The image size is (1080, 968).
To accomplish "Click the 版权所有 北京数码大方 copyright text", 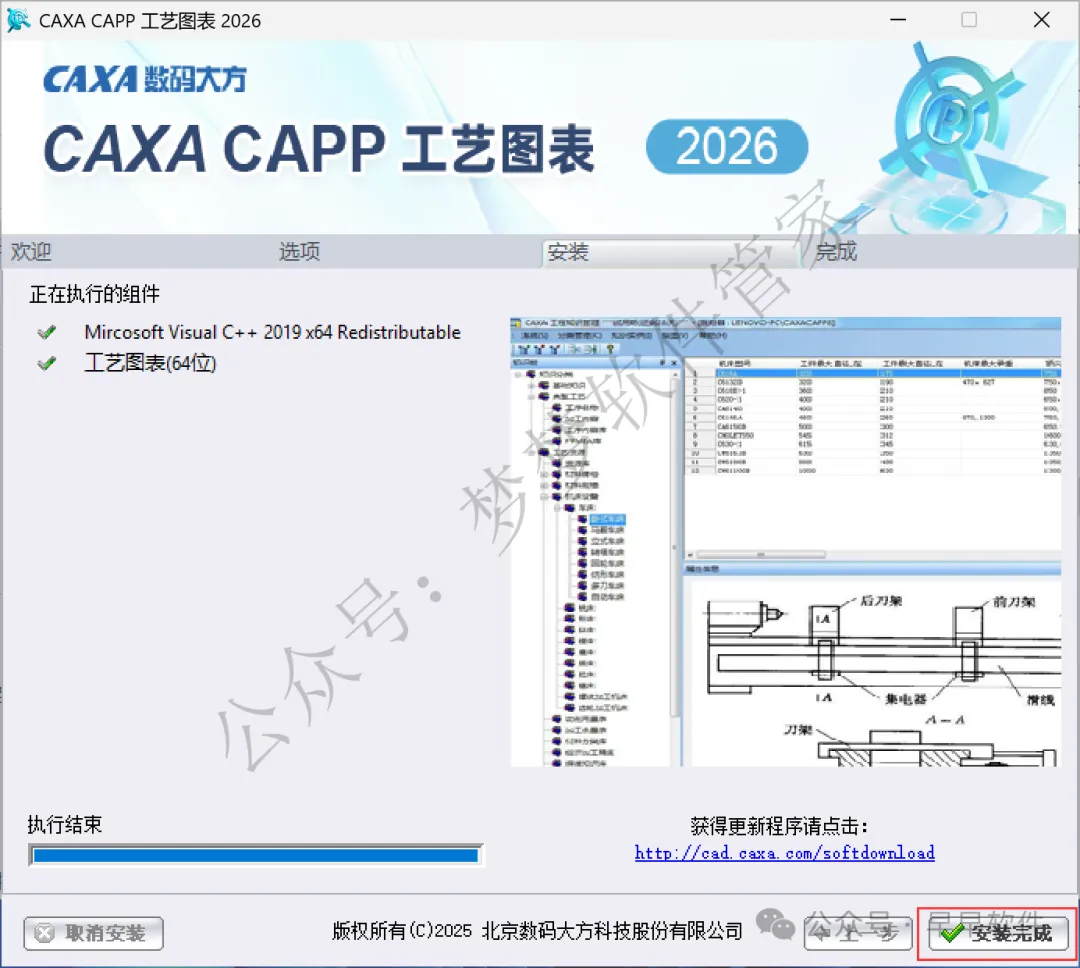I will [537, 931].
